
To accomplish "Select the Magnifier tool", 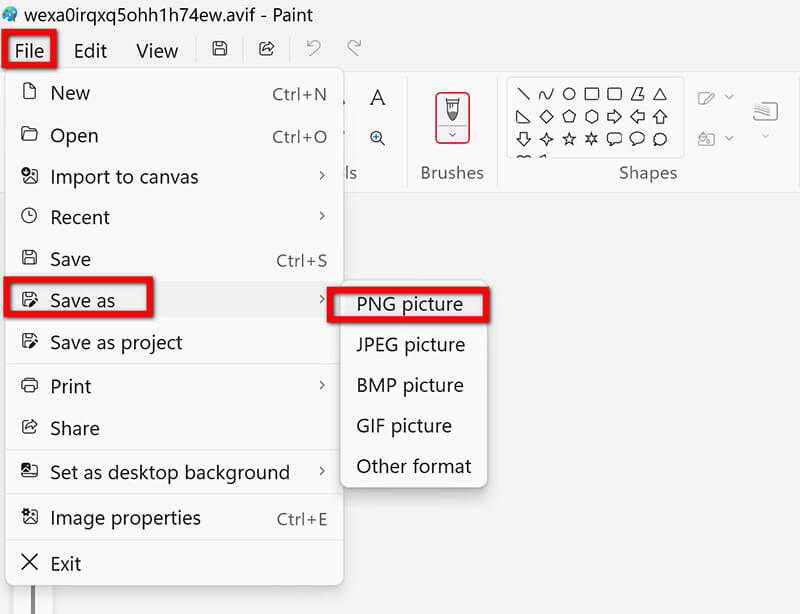I will (378, 137).
